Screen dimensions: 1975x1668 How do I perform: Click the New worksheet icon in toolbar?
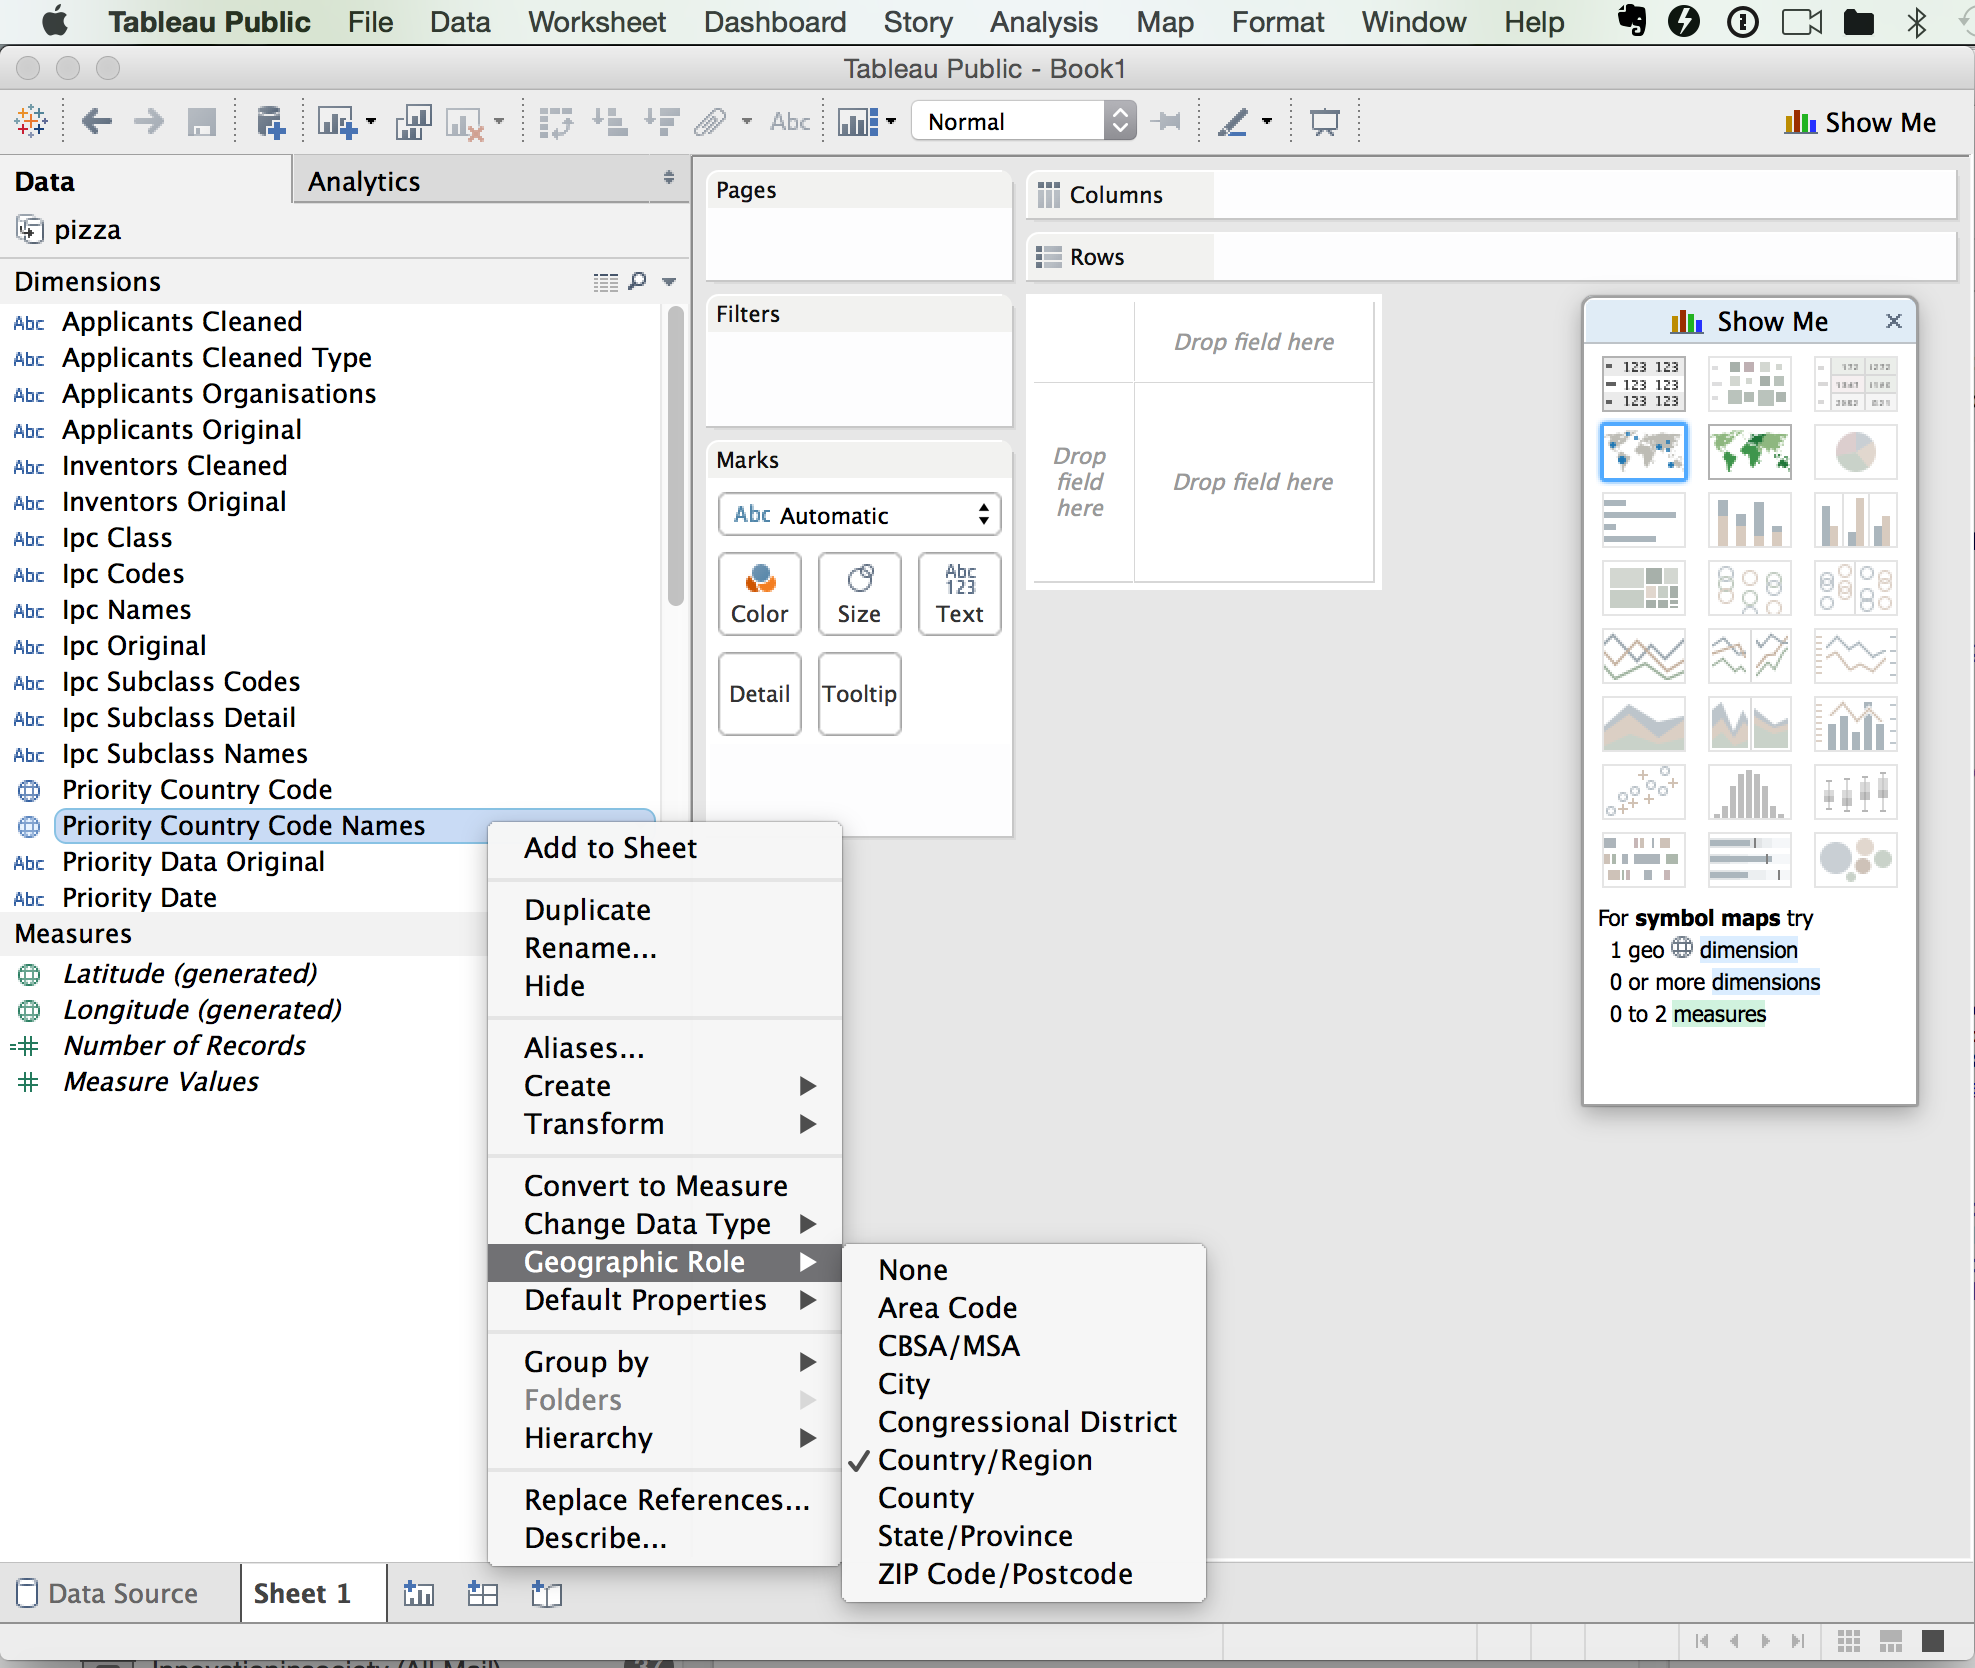coord(337,122)
